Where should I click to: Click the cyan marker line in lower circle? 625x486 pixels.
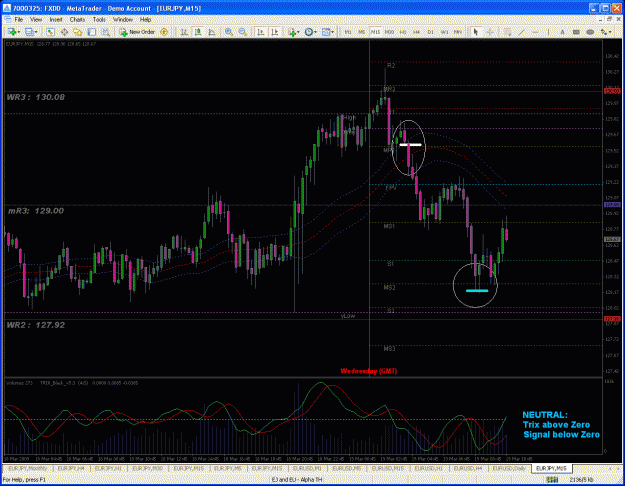click(477, 291)
